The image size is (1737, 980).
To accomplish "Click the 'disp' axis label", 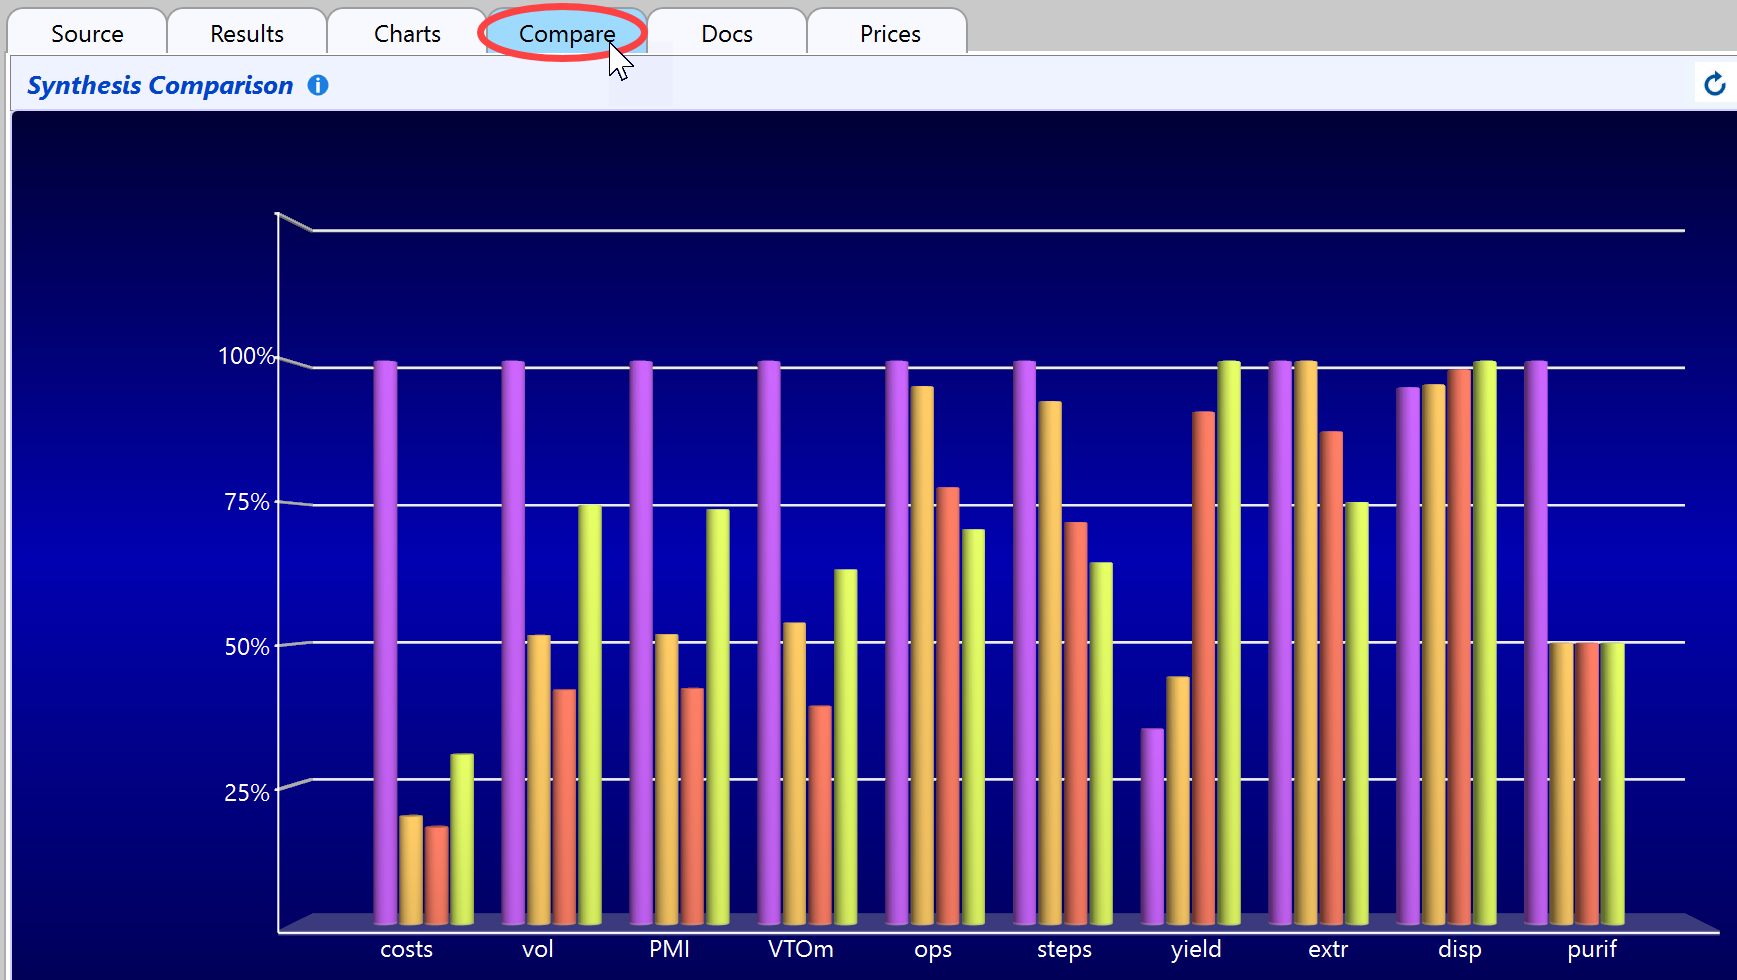I will point(1459,950).
